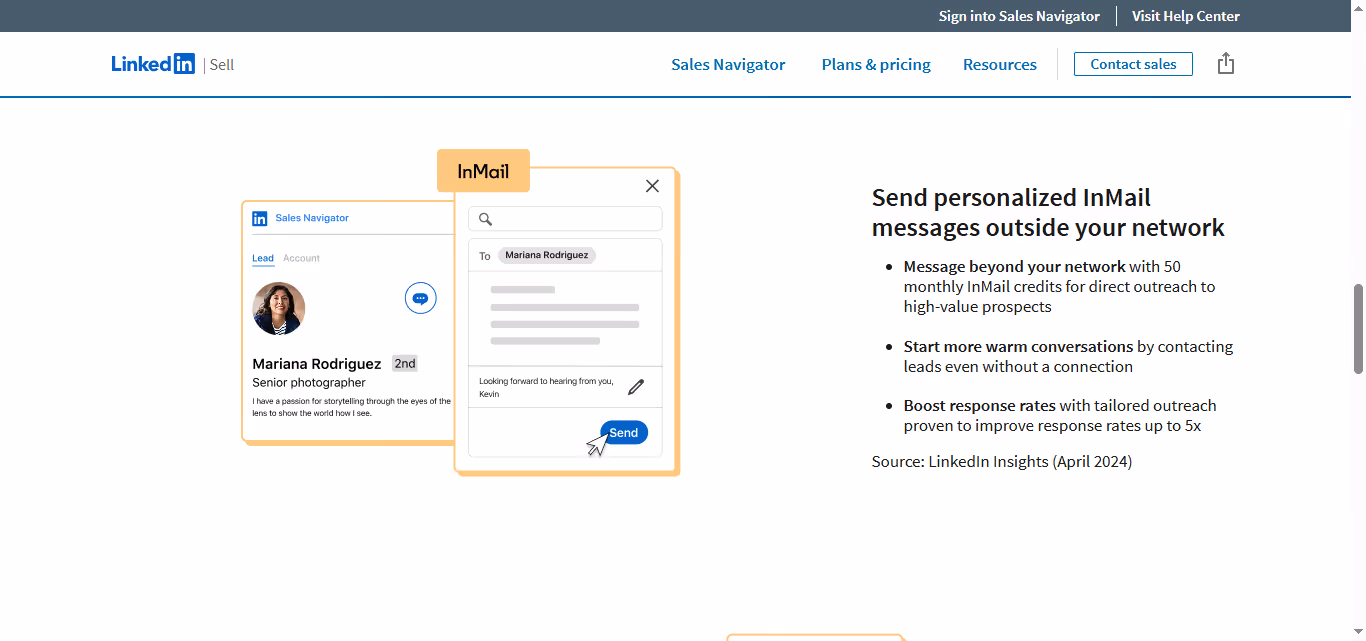Click the Message beyond your network bullet
This screenshot has width=1366, height=641.
click(x=1059, y=287)
